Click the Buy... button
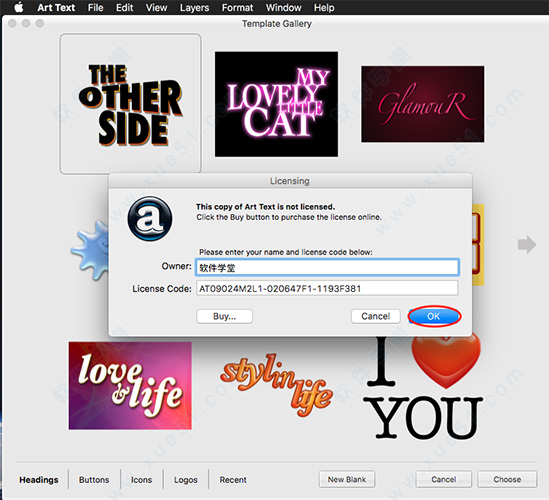 pos(224,316)
